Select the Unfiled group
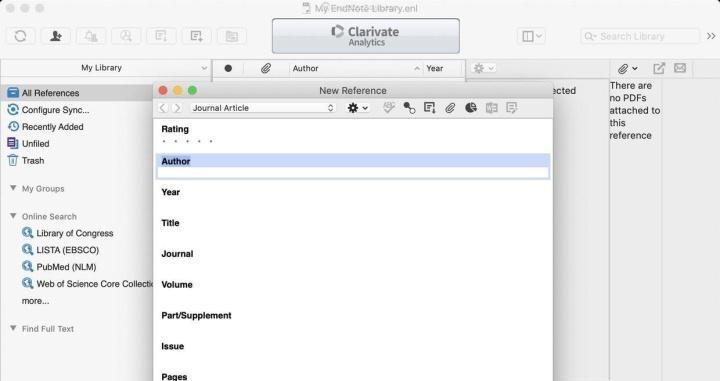 coord(35,144)
